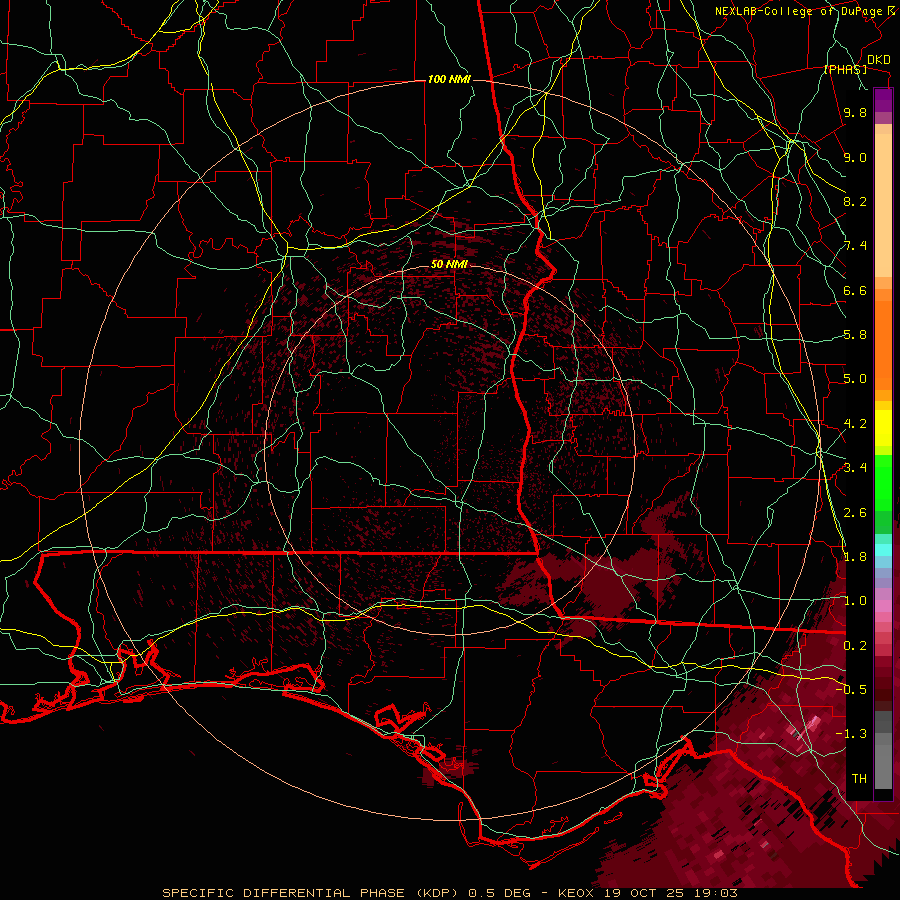The width and height of the screenshot is (900, 900).
Task: Click the purple segment atop the color bar
Action: [883, 100]
